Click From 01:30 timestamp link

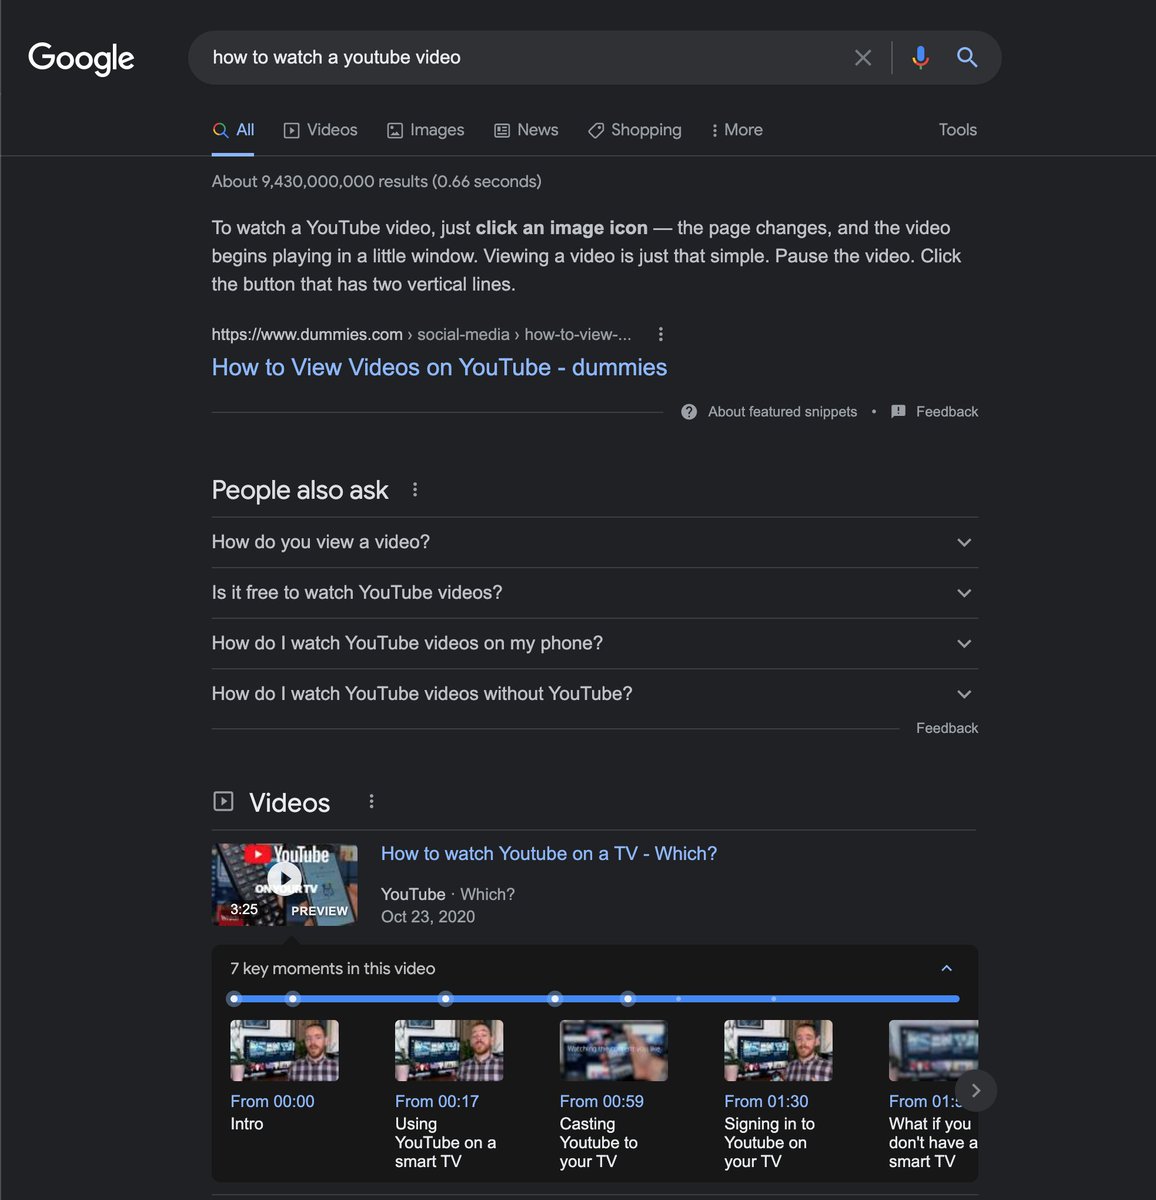(x=766, y=1101)
